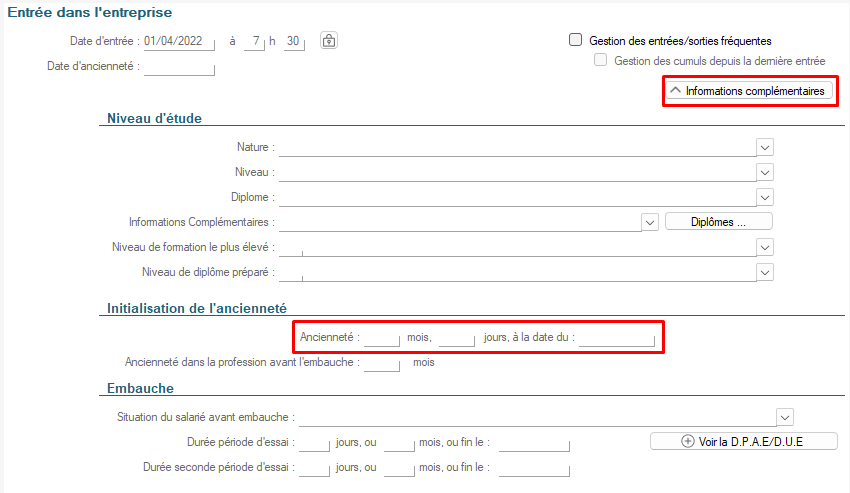Click the Diplômes ... button

pyautogui.click(x=718, y=222)
